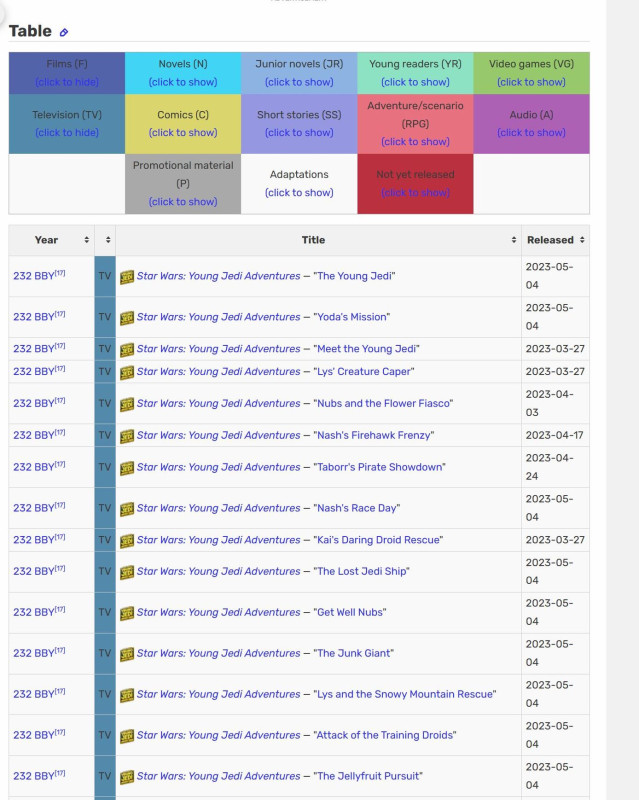639x800 pixels.
Task: Show Comics (C) entries
Action: pos(183,133)
